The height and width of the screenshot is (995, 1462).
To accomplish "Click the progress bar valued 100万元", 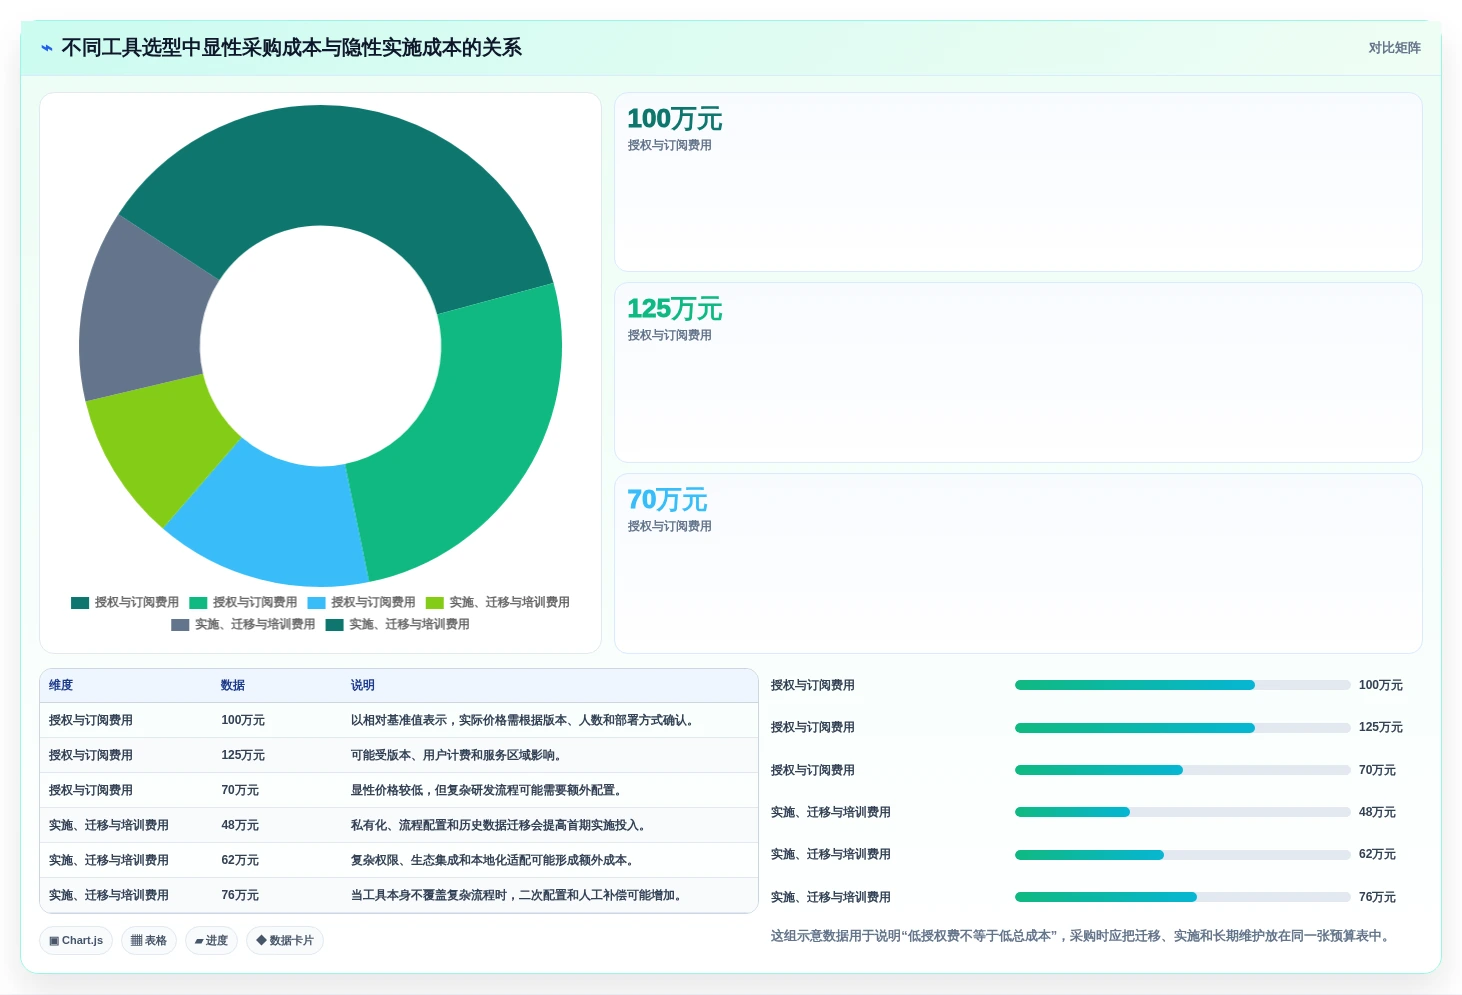I will [x=1183, y=686].
